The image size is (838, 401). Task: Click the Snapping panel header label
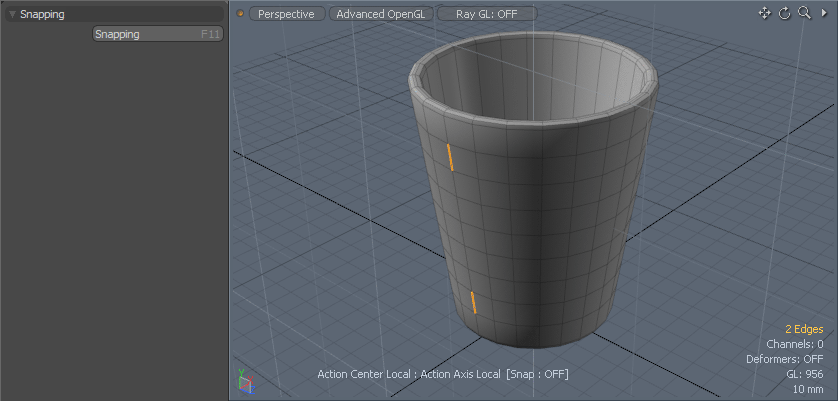point(42,14)
